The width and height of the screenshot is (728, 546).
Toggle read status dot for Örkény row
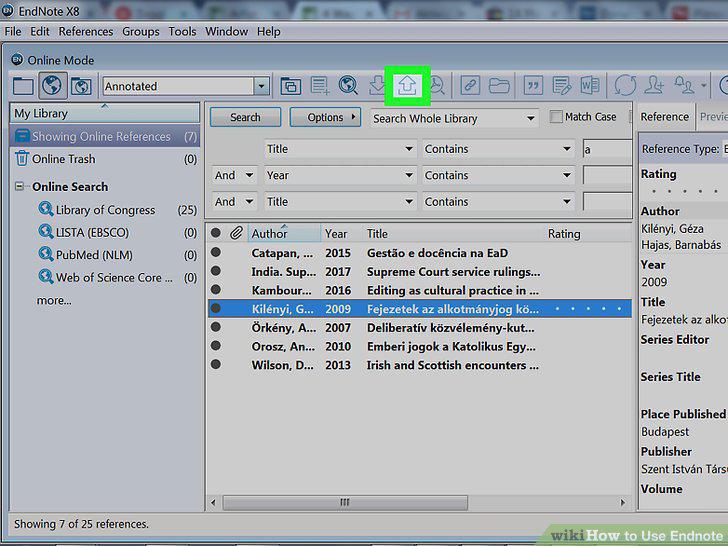[215, 327]
